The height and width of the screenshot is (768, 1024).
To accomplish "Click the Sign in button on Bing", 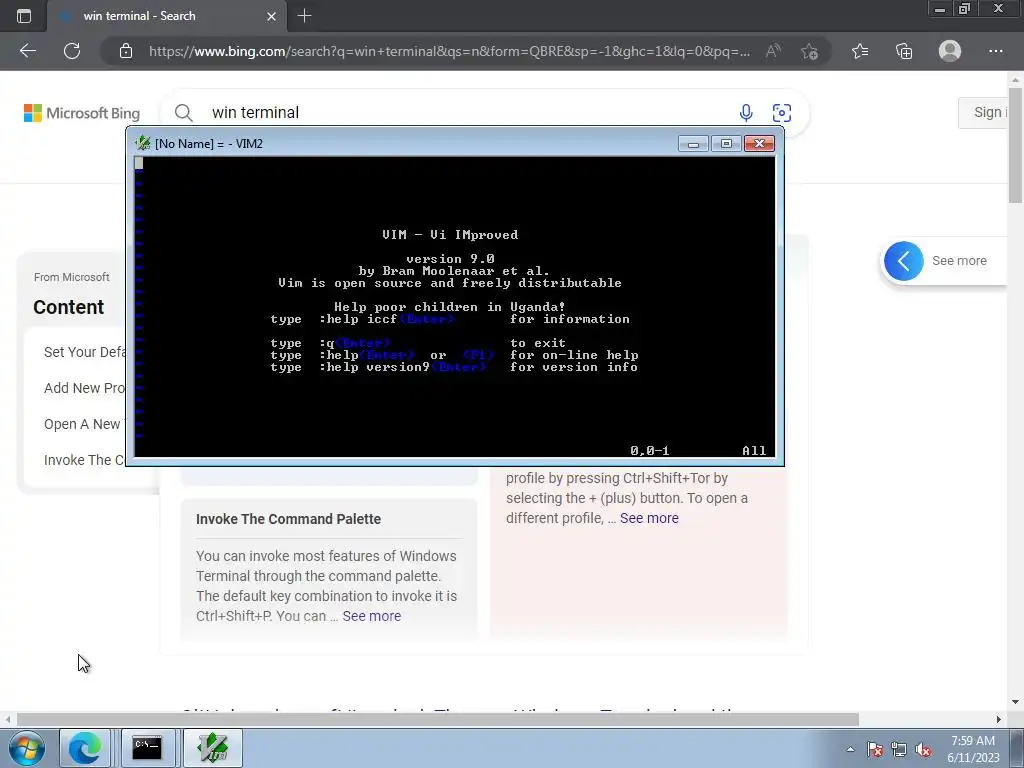I will pyautogui.click(x=983, y=112).
